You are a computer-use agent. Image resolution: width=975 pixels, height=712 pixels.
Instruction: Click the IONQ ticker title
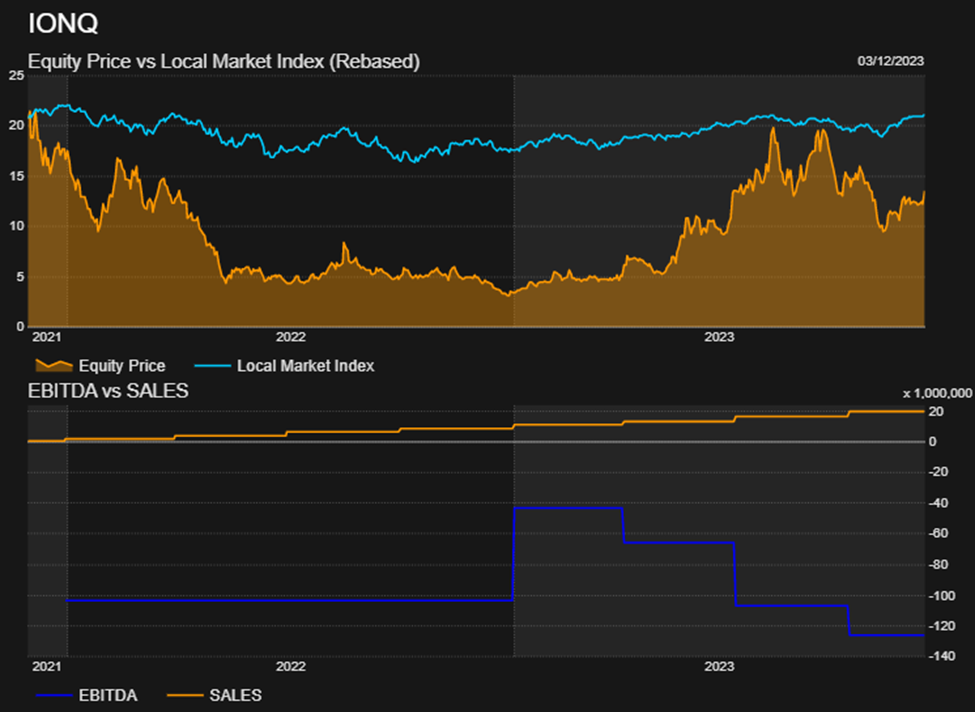pyautogui.click(x=63, y=24)
